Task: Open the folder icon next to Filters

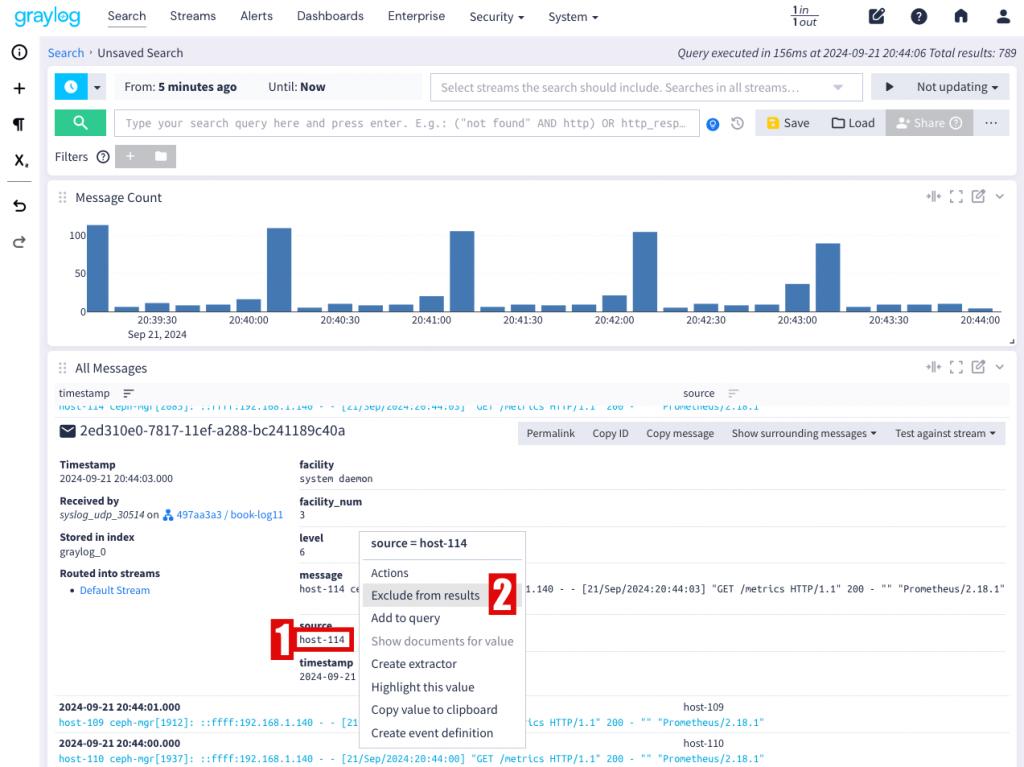Action: pos(161,156)
